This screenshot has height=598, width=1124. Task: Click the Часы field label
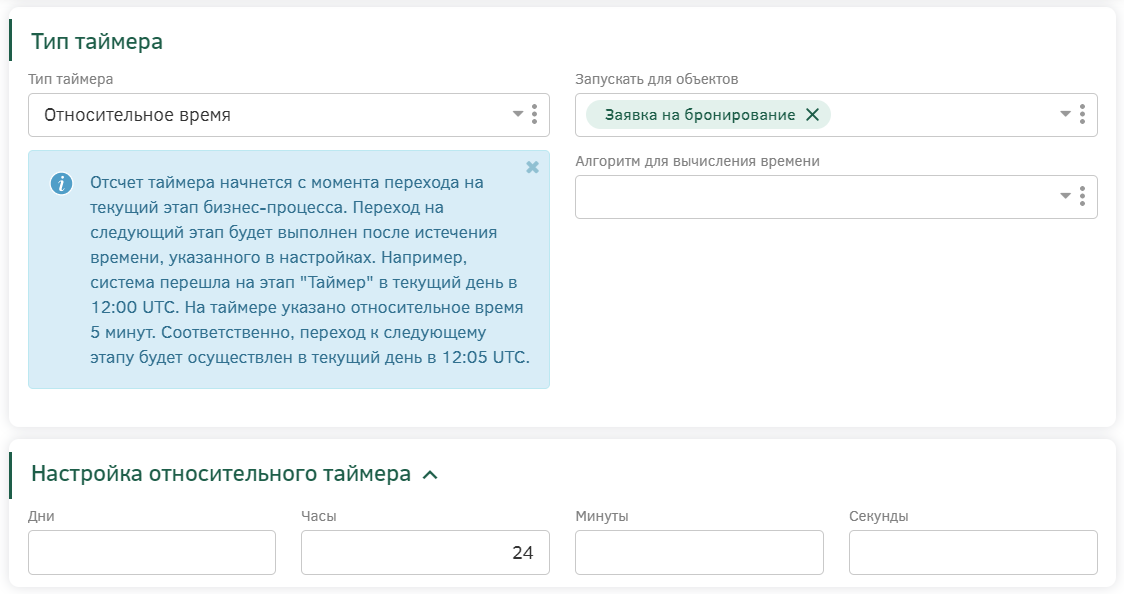coord(319,516)
